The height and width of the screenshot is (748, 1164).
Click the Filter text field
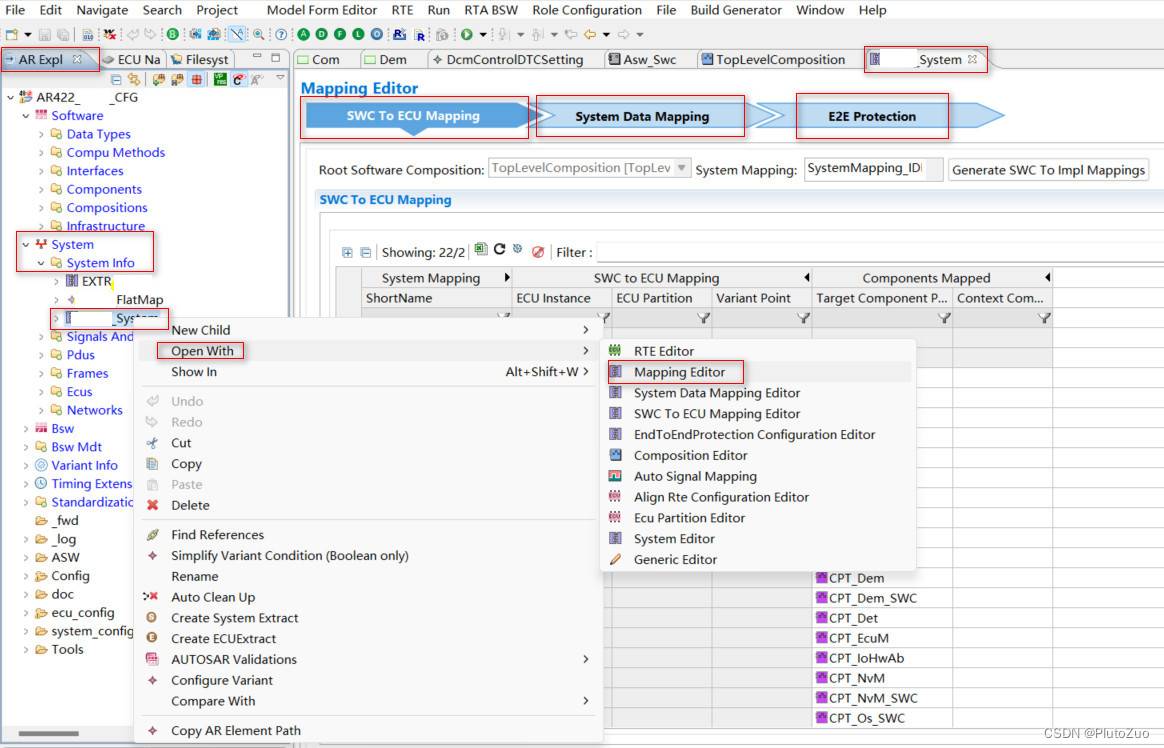[880, 252]
